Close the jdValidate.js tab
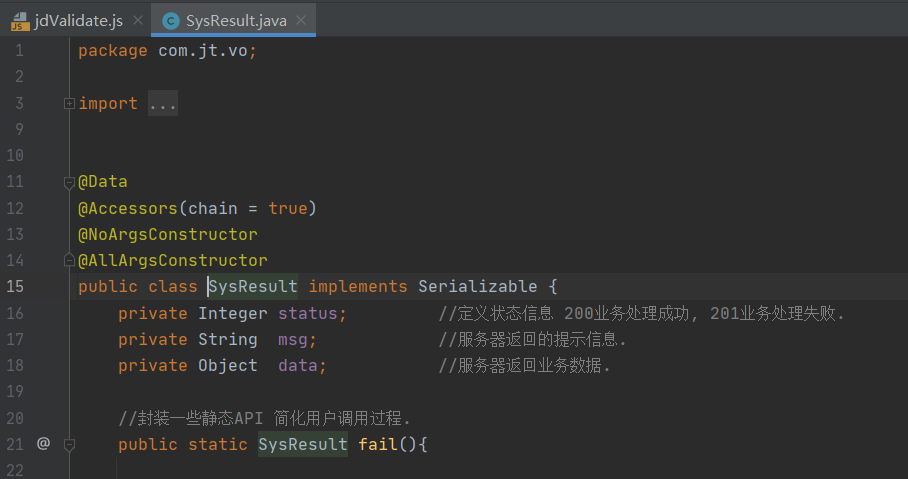Screen dimensions: 908x479 (x=138, y=20)
